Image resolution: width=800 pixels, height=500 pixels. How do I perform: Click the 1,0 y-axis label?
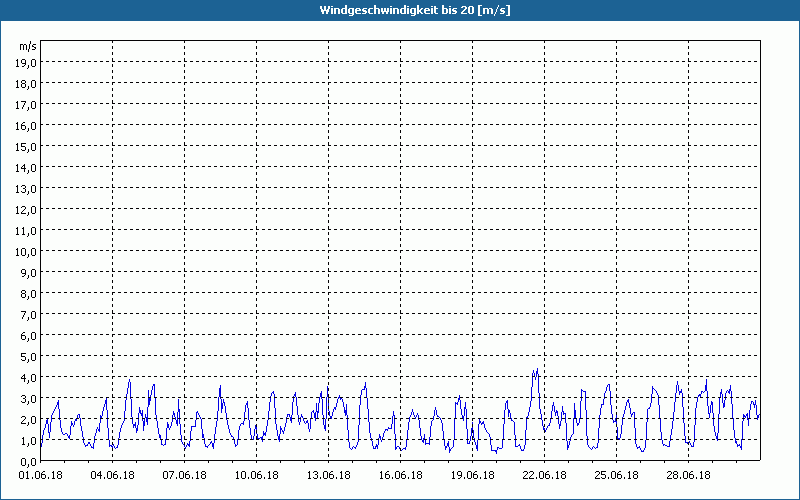30,440
